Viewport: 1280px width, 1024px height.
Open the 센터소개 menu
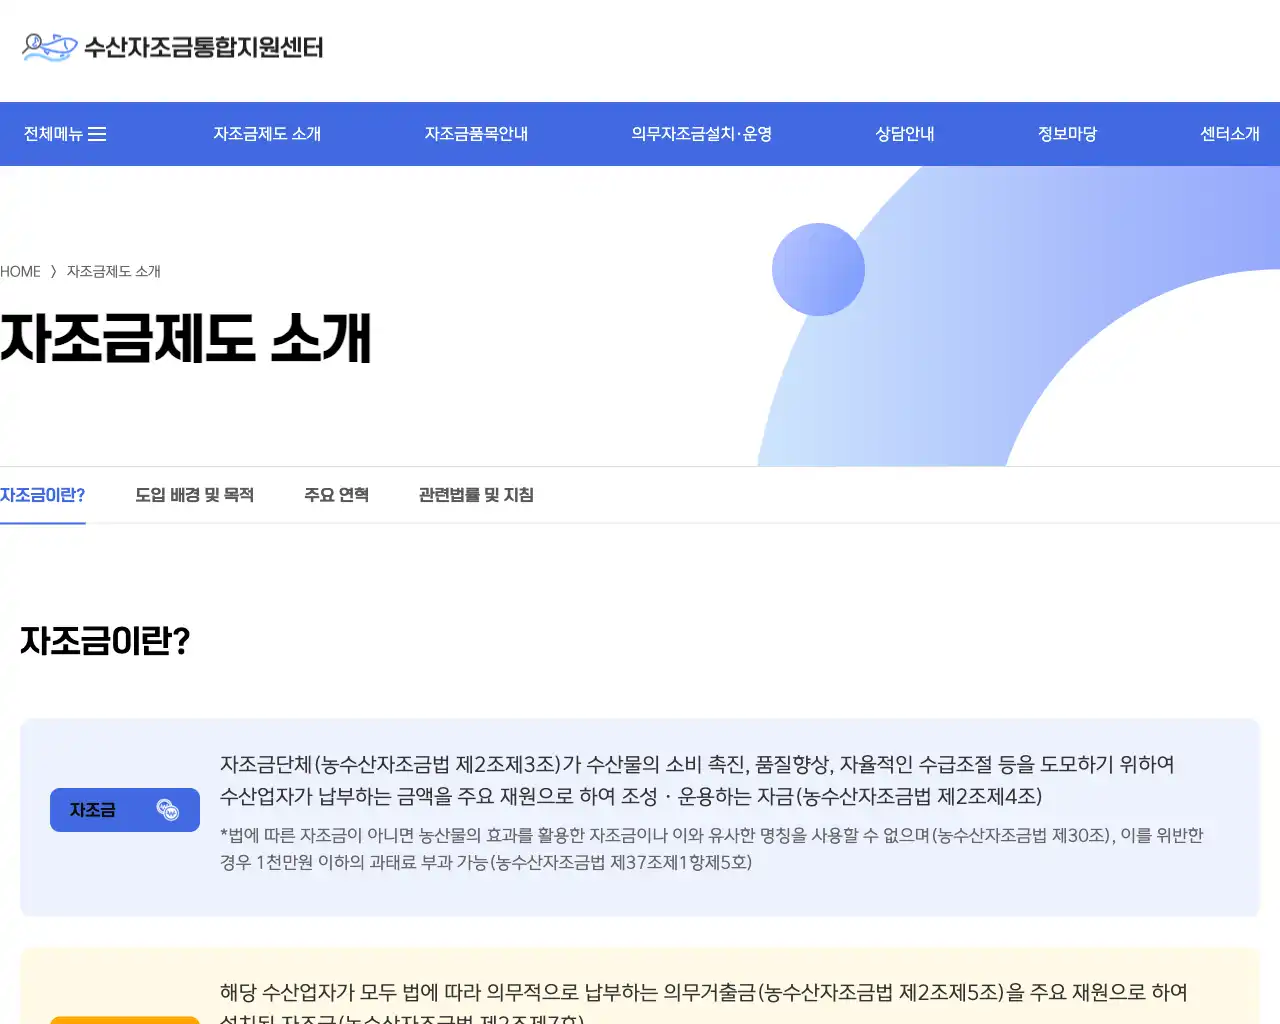(1229, 133)
